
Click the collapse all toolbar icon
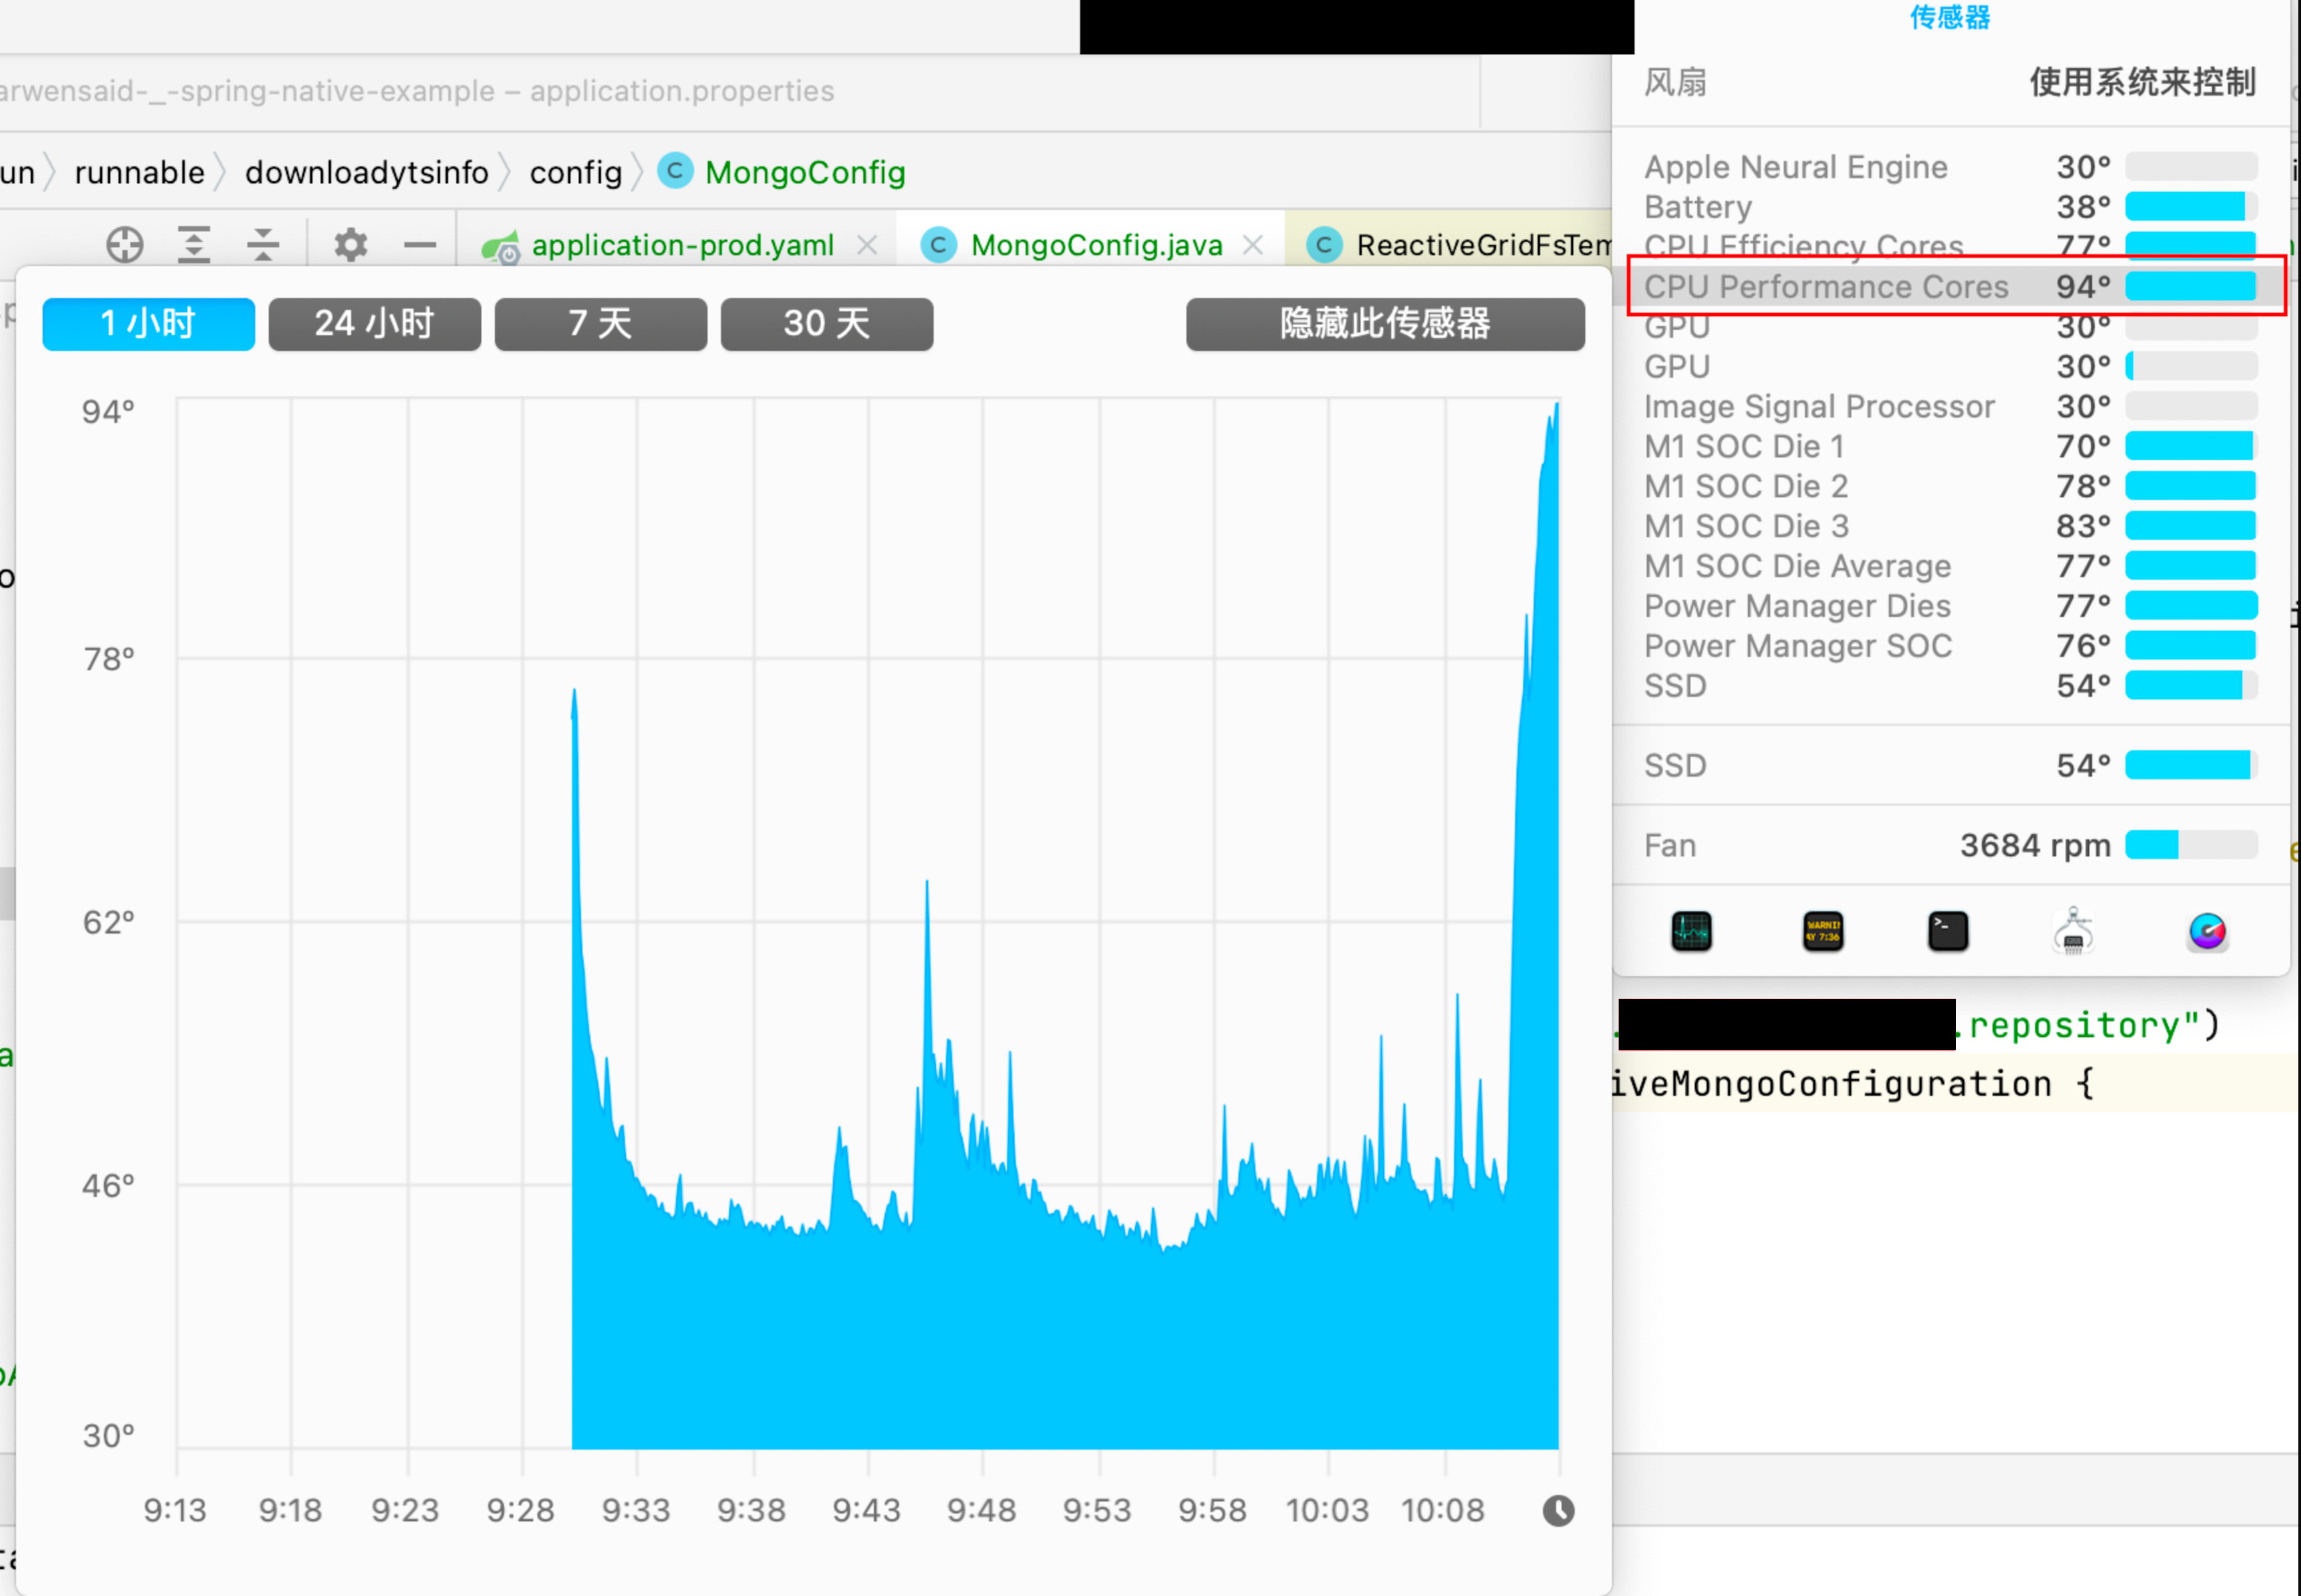263,245
